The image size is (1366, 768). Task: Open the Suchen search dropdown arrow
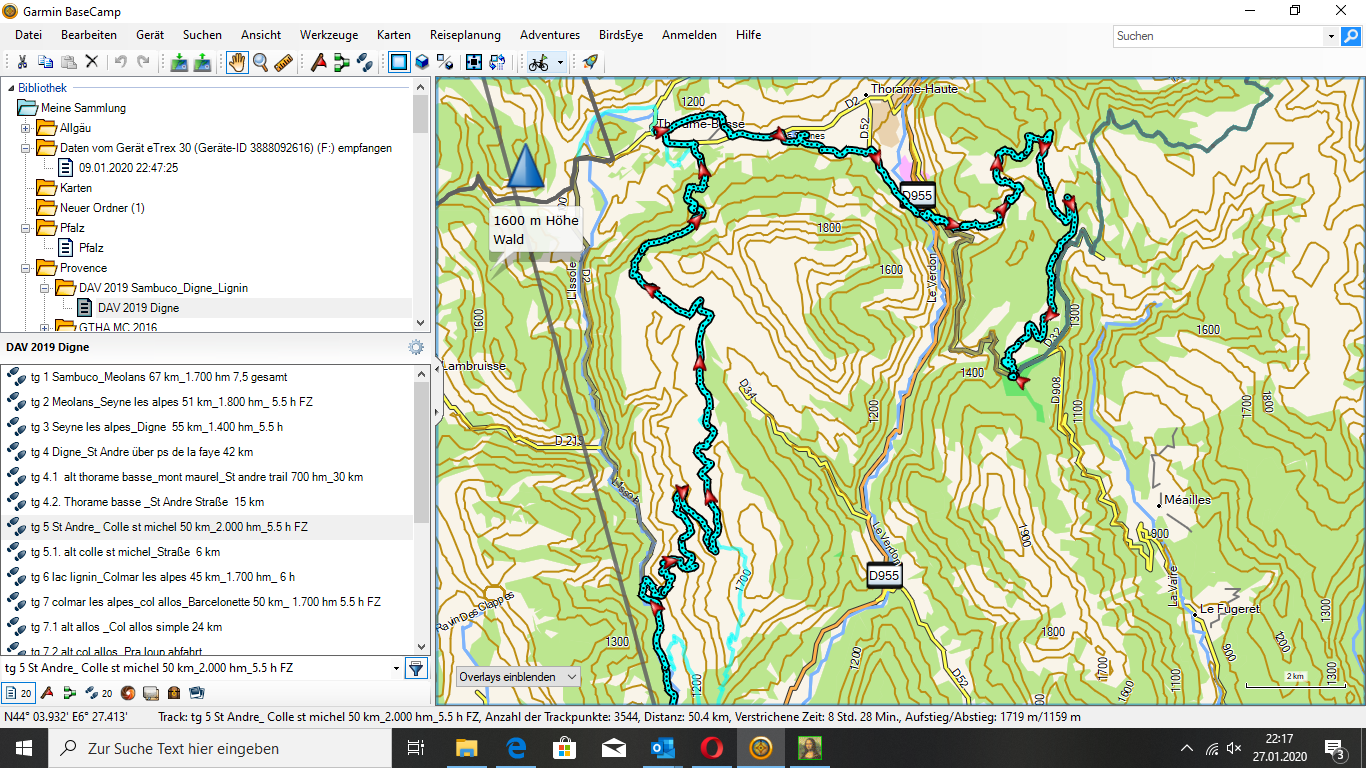coord(1331,36)
